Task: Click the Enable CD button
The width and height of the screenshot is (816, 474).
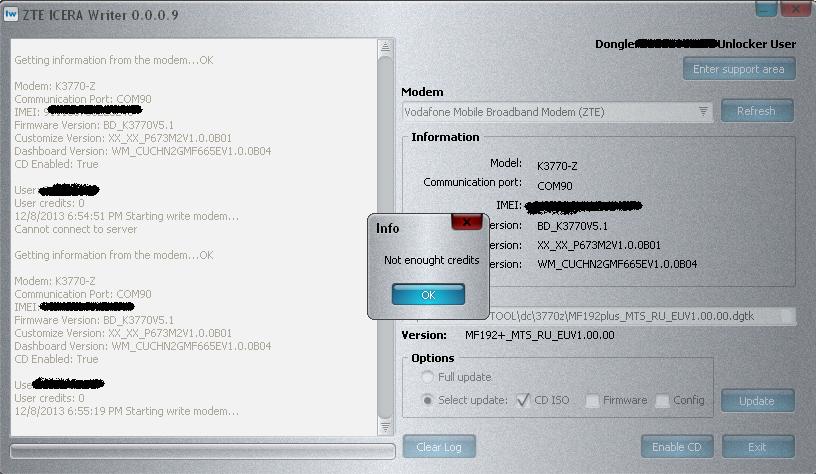Action: click(x=677, y=446)
